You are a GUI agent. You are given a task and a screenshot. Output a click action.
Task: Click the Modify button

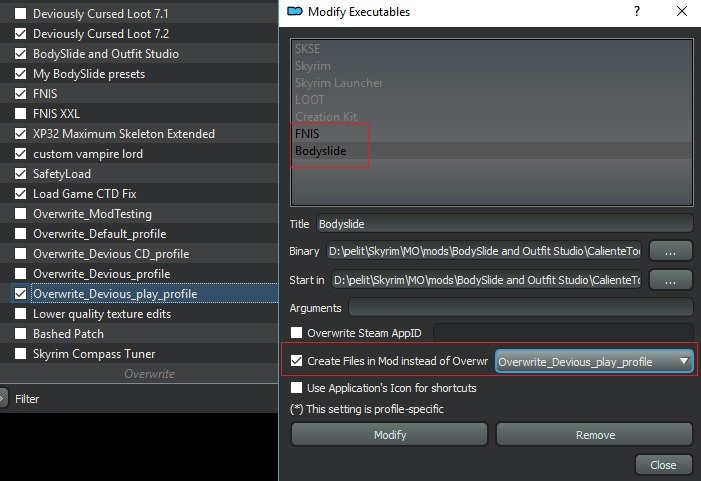[389, 435]
